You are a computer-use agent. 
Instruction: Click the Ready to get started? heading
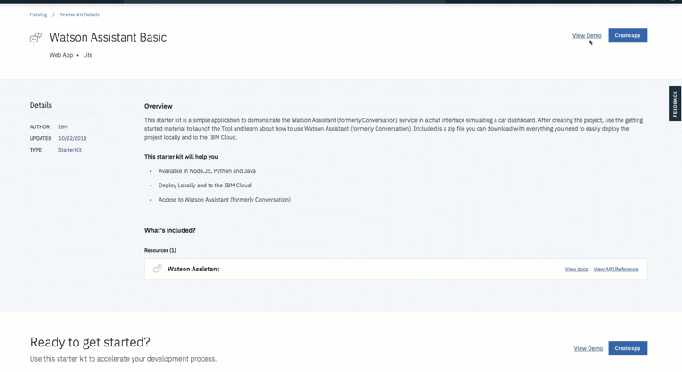click(90, 342)
